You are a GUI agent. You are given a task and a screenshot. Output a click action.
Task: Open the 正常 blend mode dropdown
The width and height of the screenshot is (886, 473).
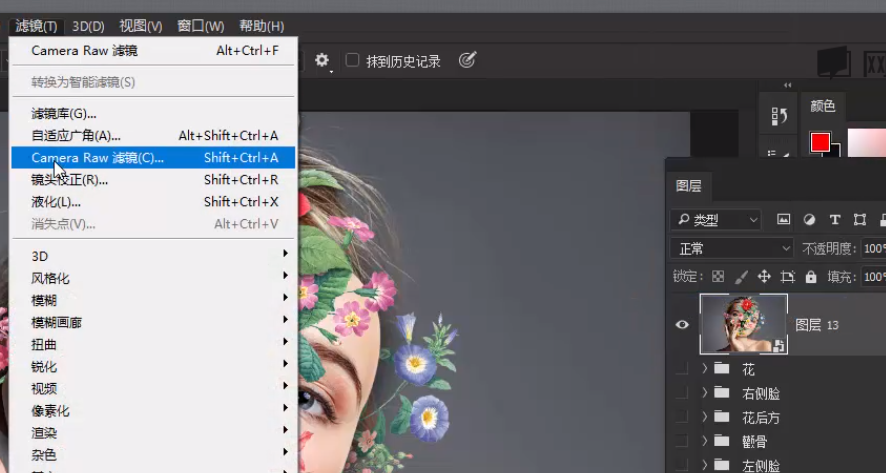[x=732, y=248]
